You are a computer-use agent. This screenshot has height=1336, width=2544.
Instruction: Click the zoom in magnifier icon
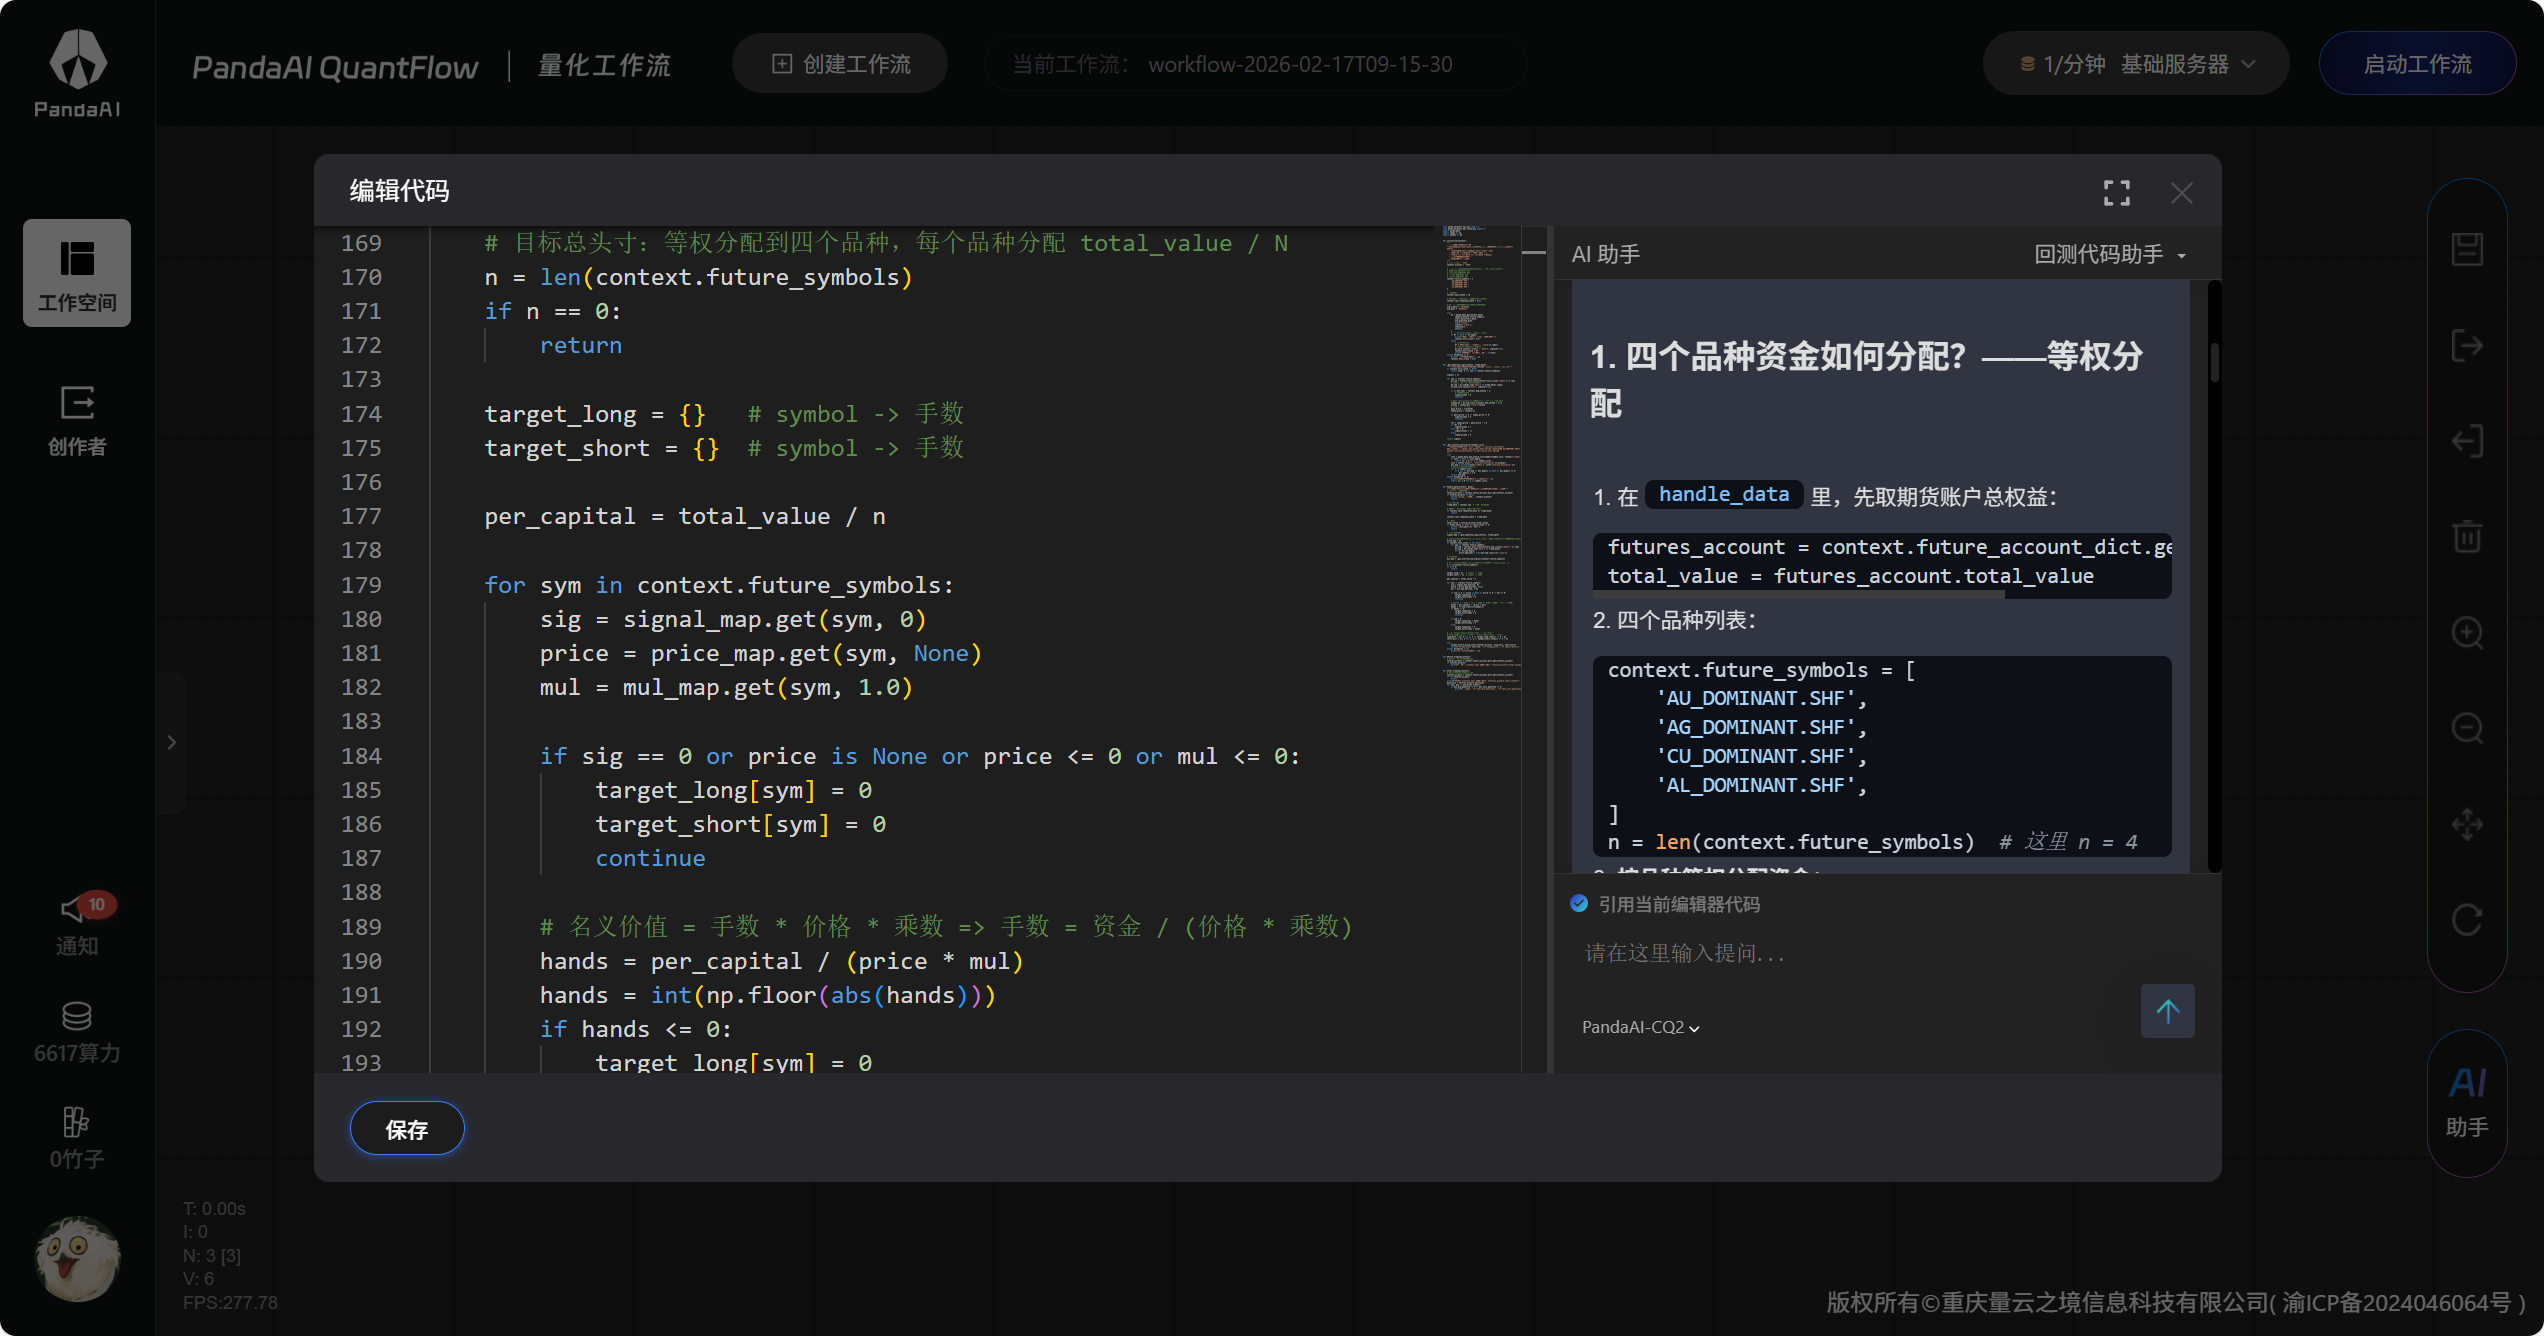pos(2467,632)
